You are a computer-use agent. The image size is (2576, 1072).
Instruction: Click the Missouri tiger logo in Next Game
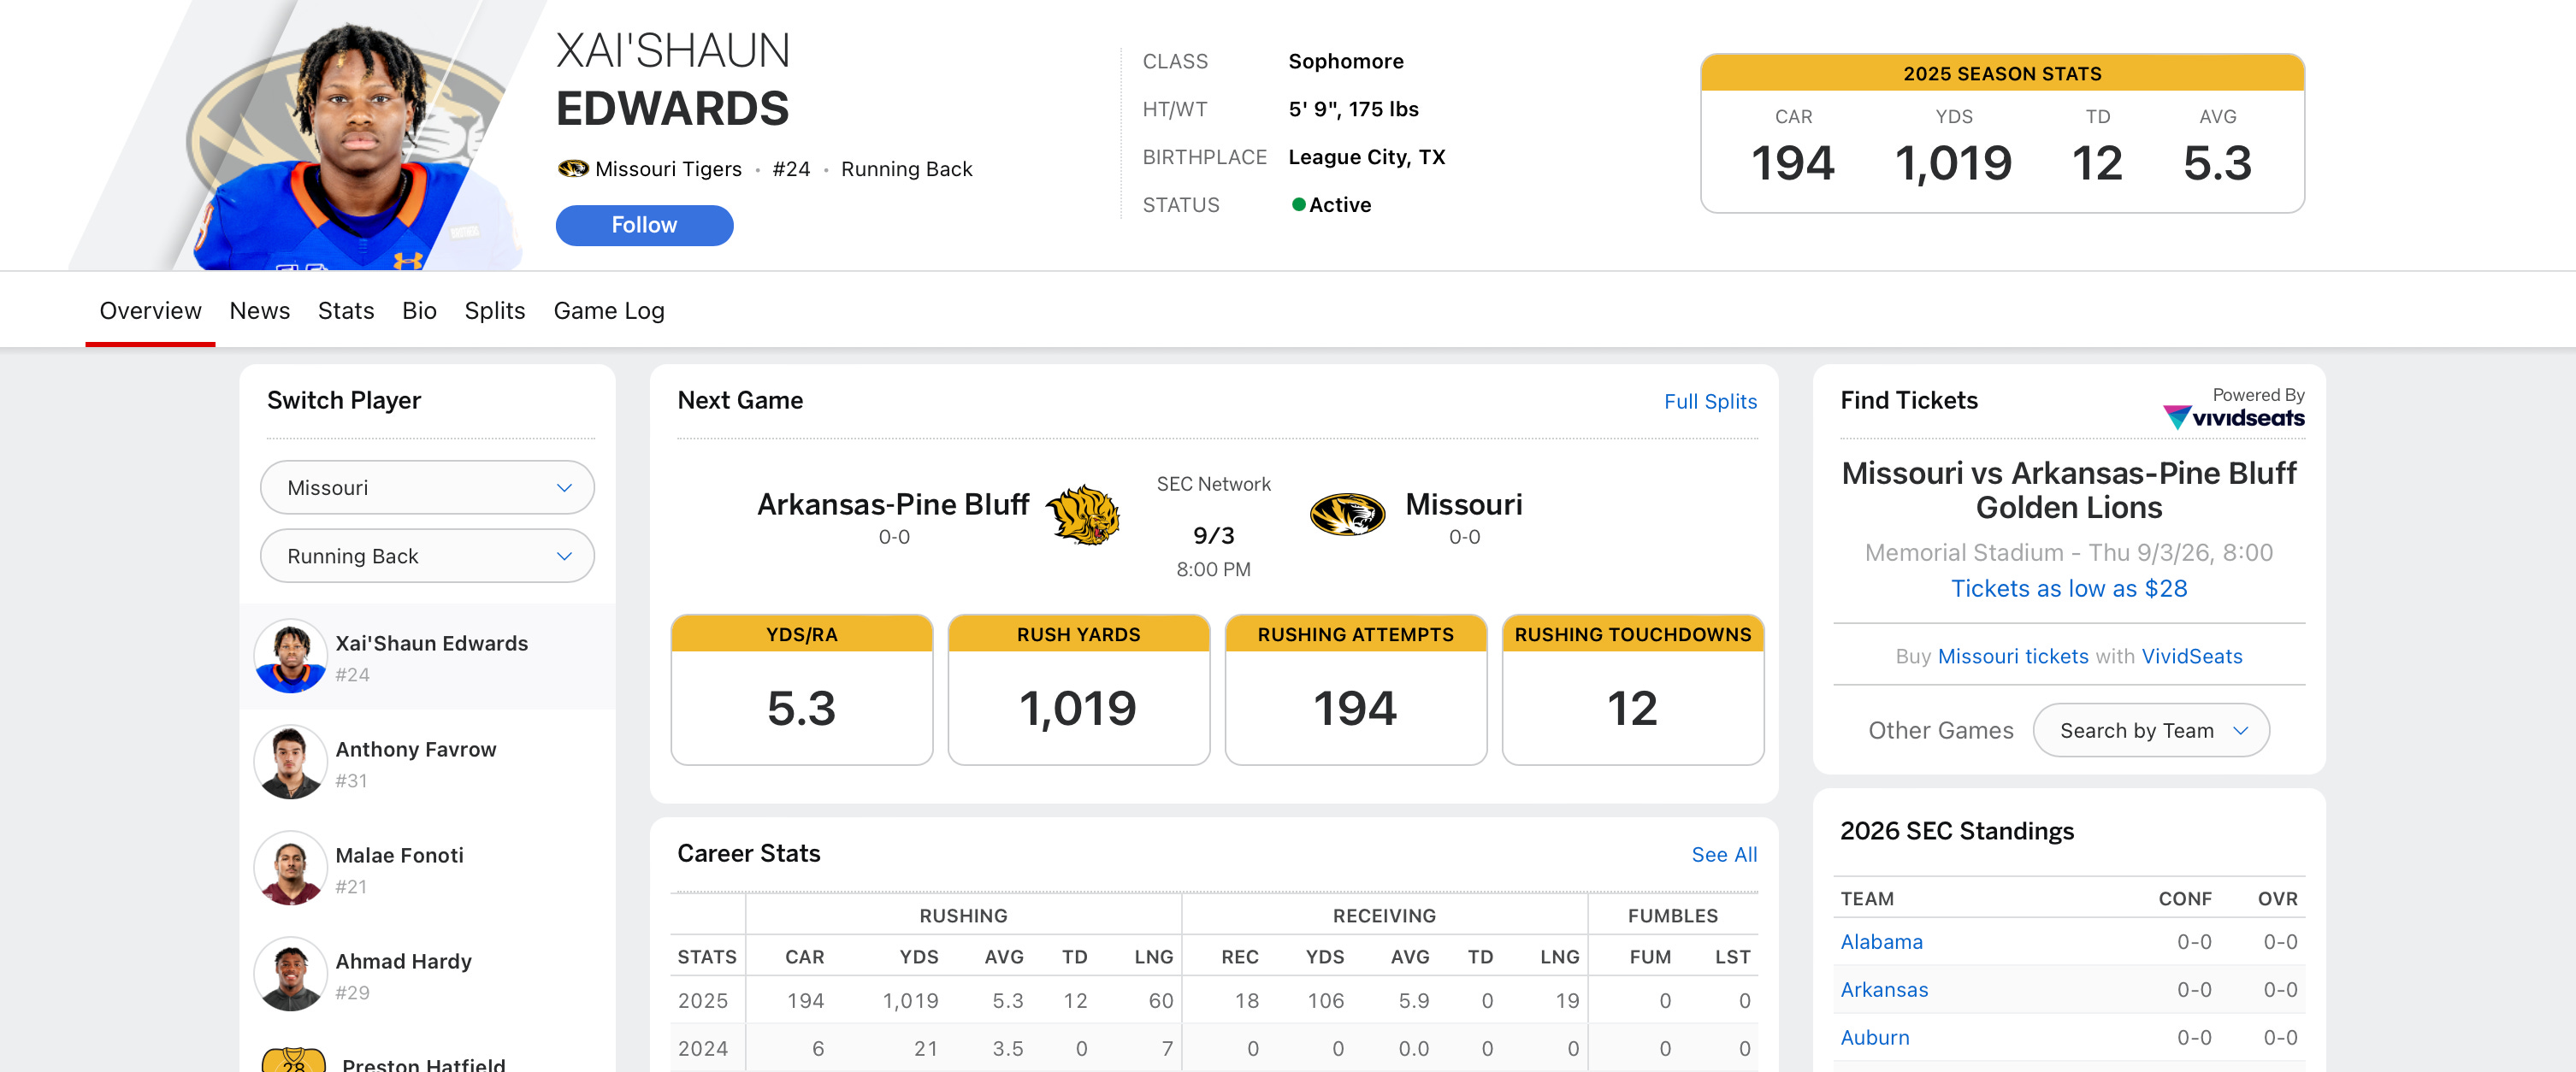[x=1347, y=515]
